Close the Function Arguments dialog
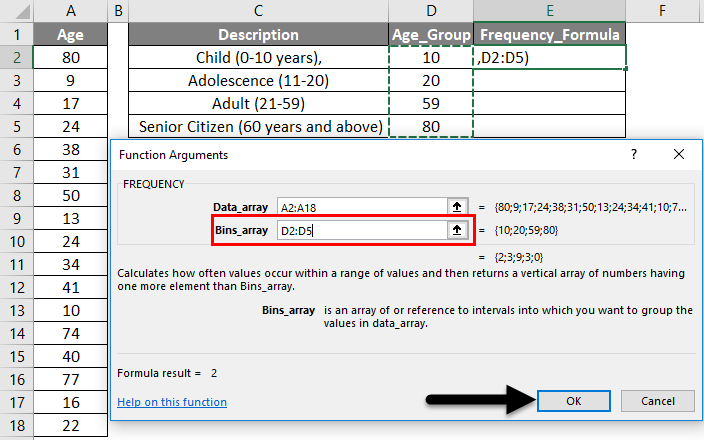Screen dimensions: 704x440 [x=679, y=155]
